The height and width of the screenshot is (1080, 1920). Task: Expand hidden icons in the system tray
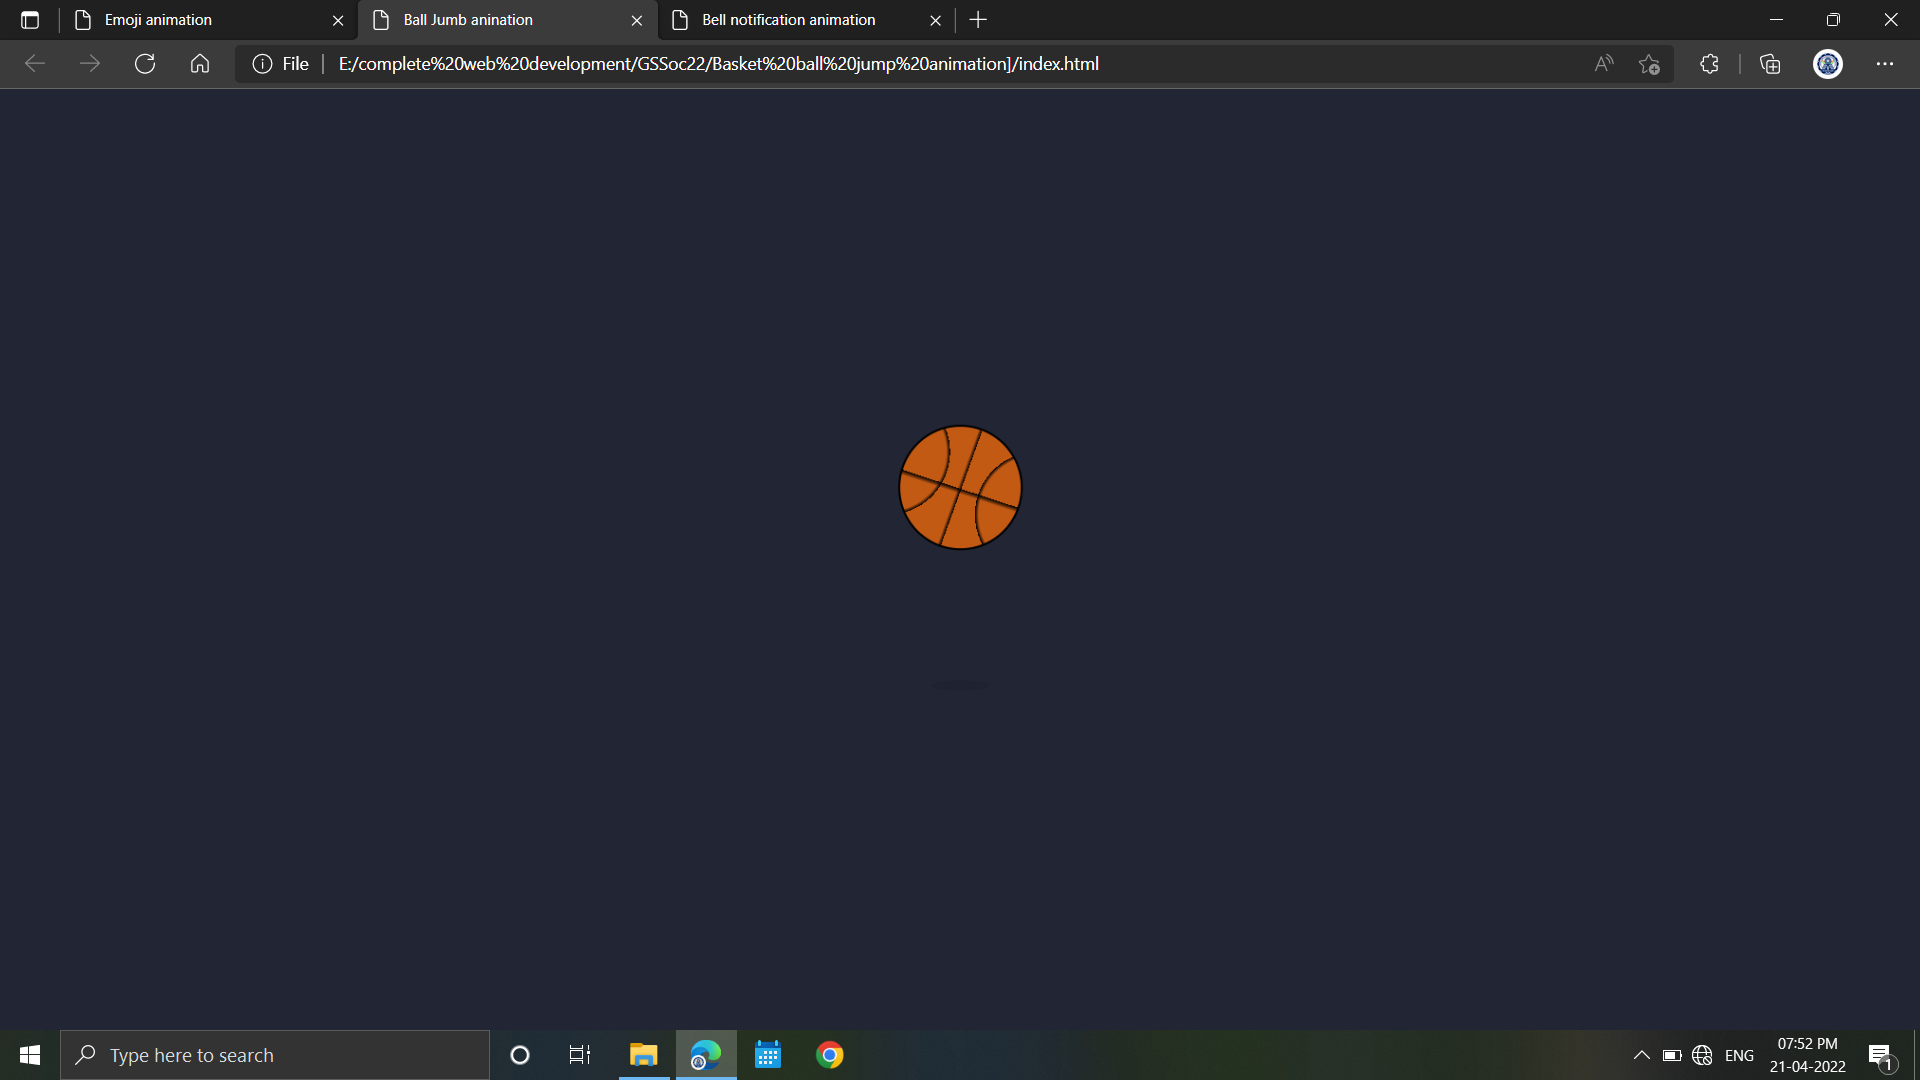click(x=1640, y=1054)
